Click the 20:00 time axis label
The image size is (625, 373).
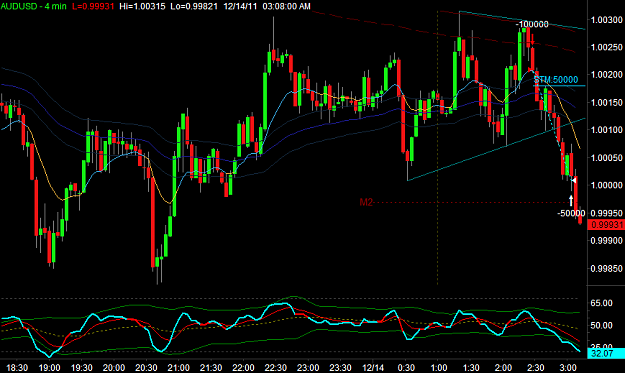click(114, 367)
